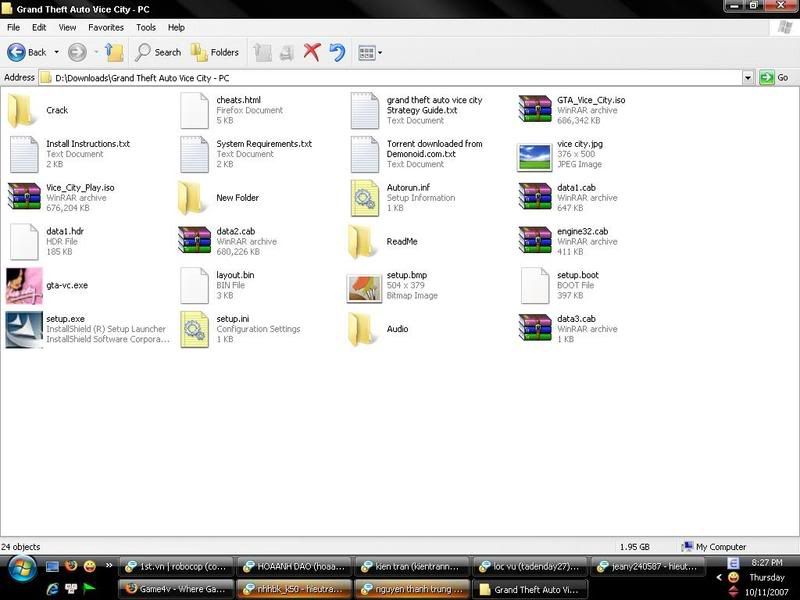Toggle the Folders pane
Viewport: 800px width, 600px height.
(214, 52)
